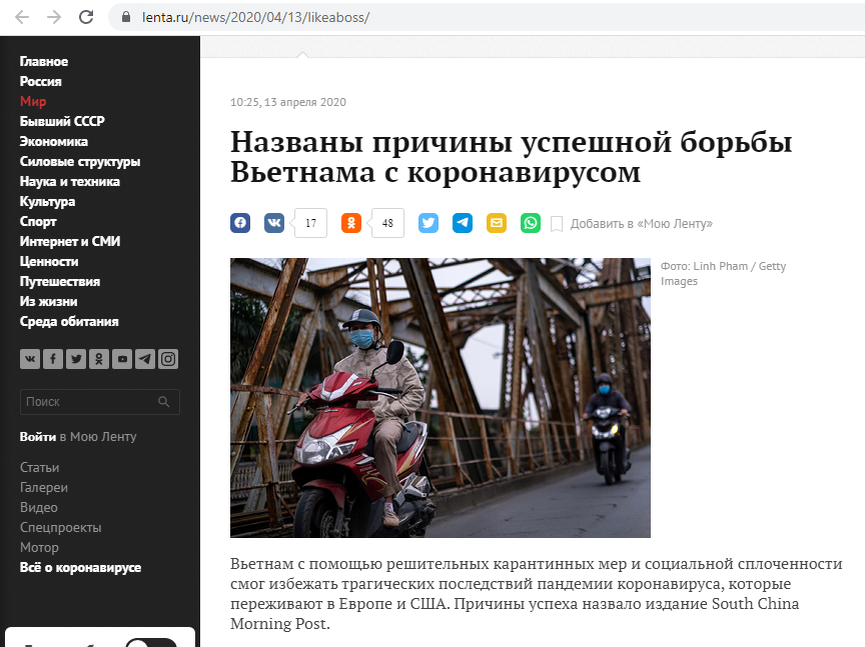
Task: Share article by email icon
Action: (496, 223)
